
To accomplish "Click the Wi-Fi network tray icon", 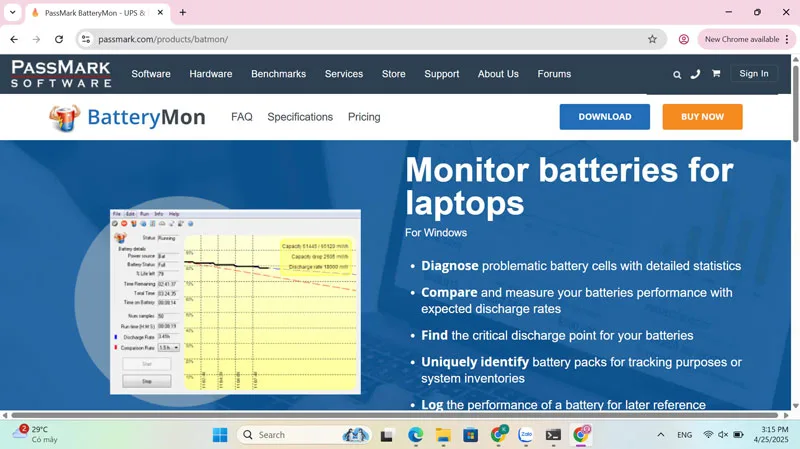I will pos(708,435).
